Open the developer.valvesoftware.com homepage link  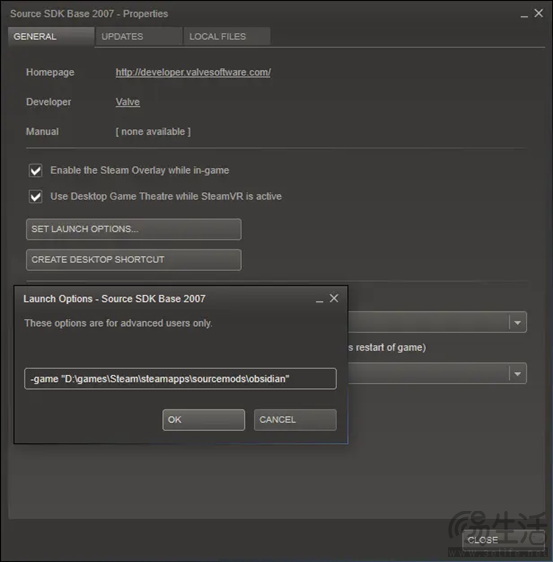click(193, 72)
